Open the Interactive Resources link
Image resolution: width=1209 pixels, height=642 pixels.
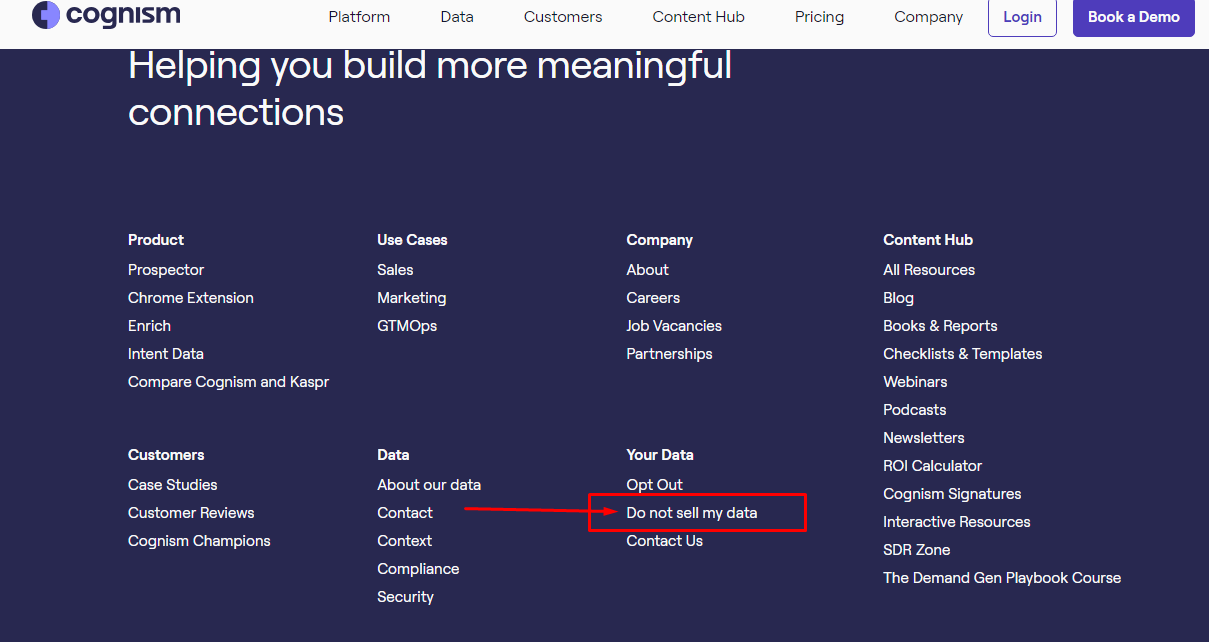[957, 522]
